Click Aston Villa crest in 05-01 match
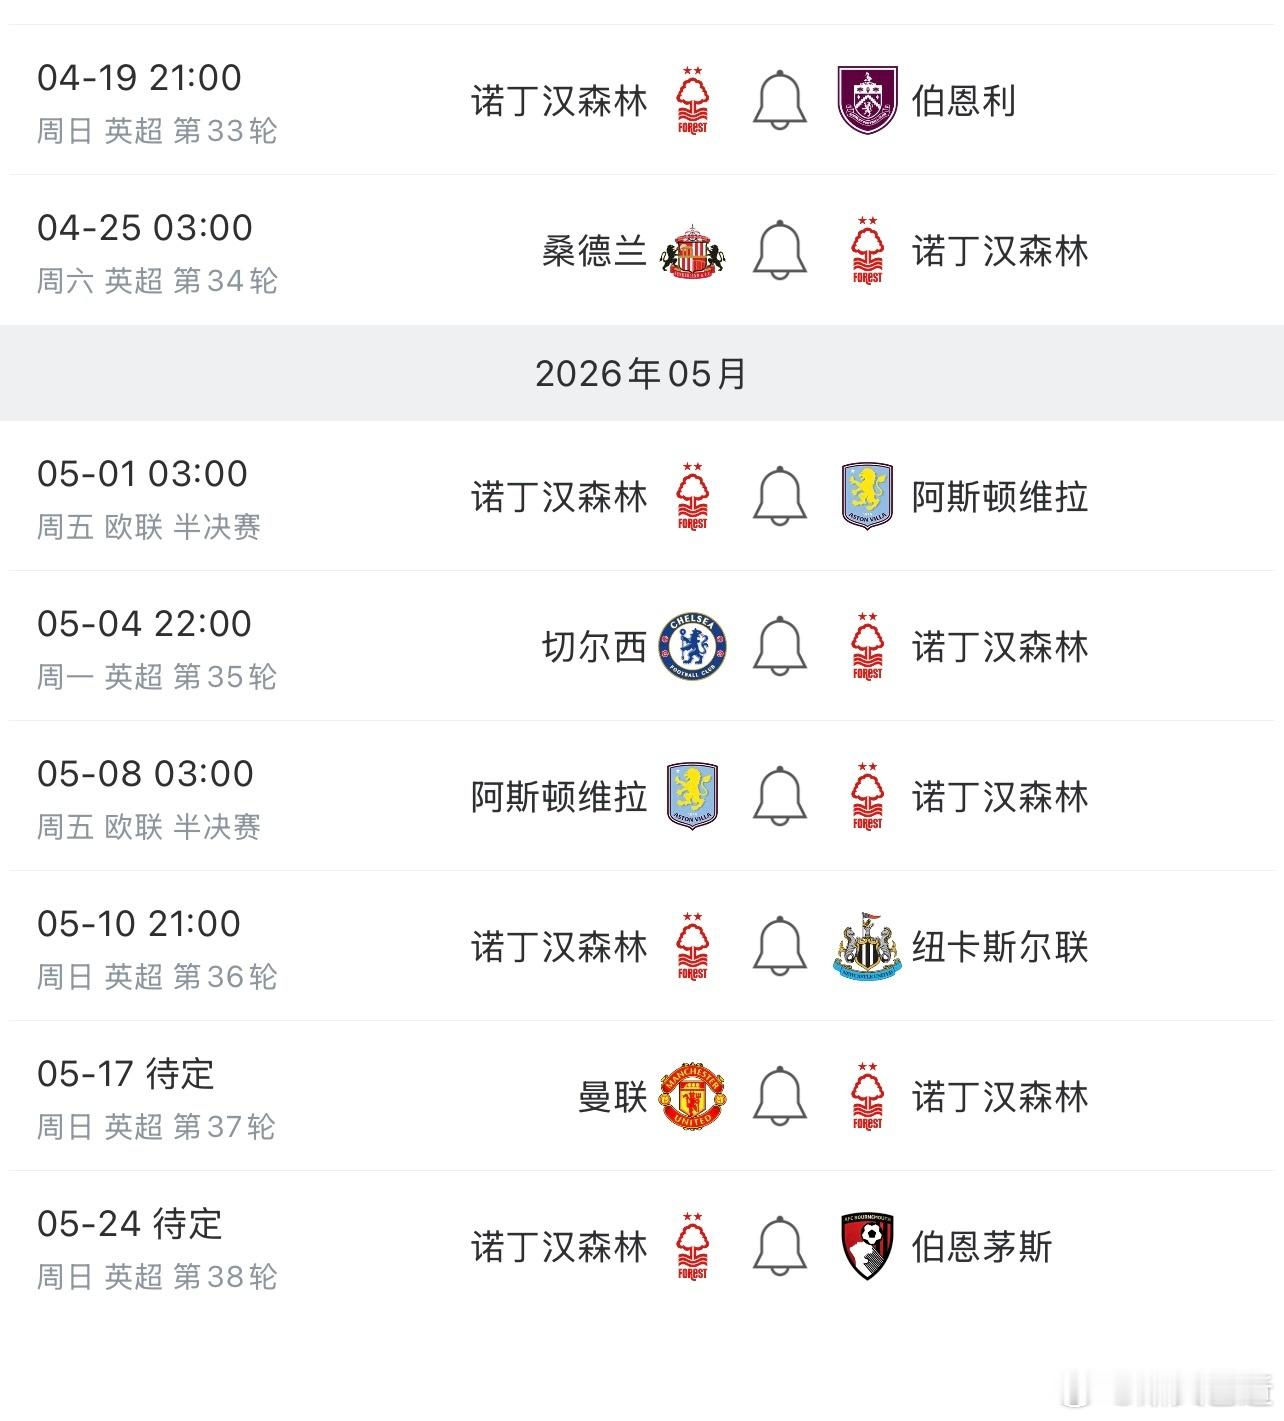 tap(867, 496)
